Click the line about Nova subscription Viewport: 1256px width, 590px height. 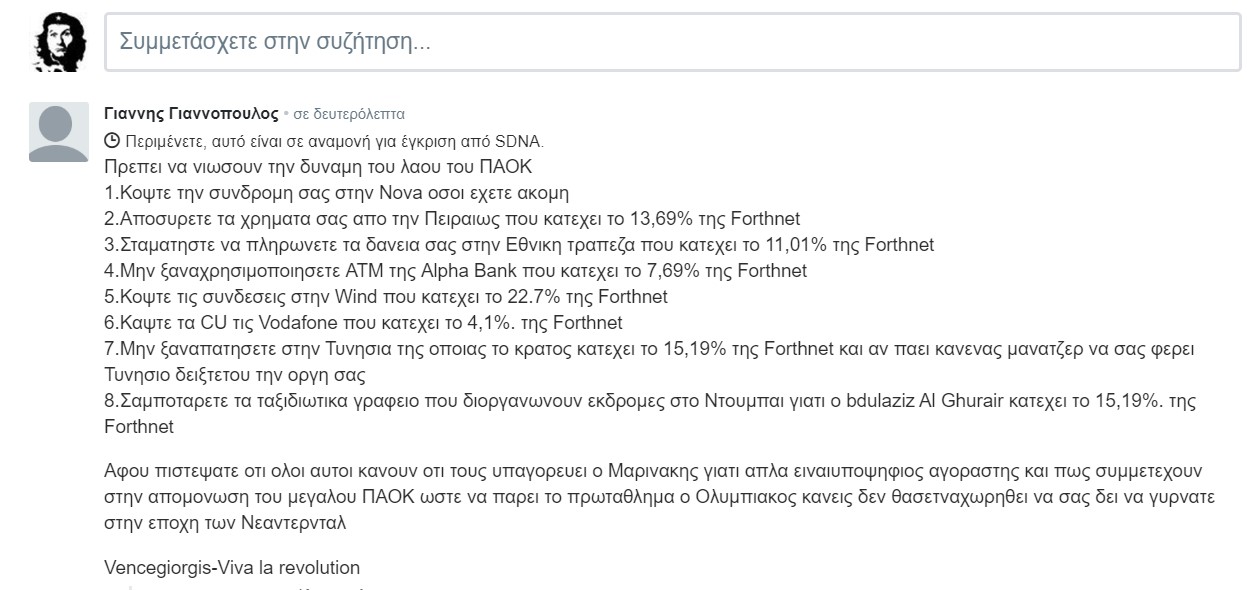click(x=336, y=192)
